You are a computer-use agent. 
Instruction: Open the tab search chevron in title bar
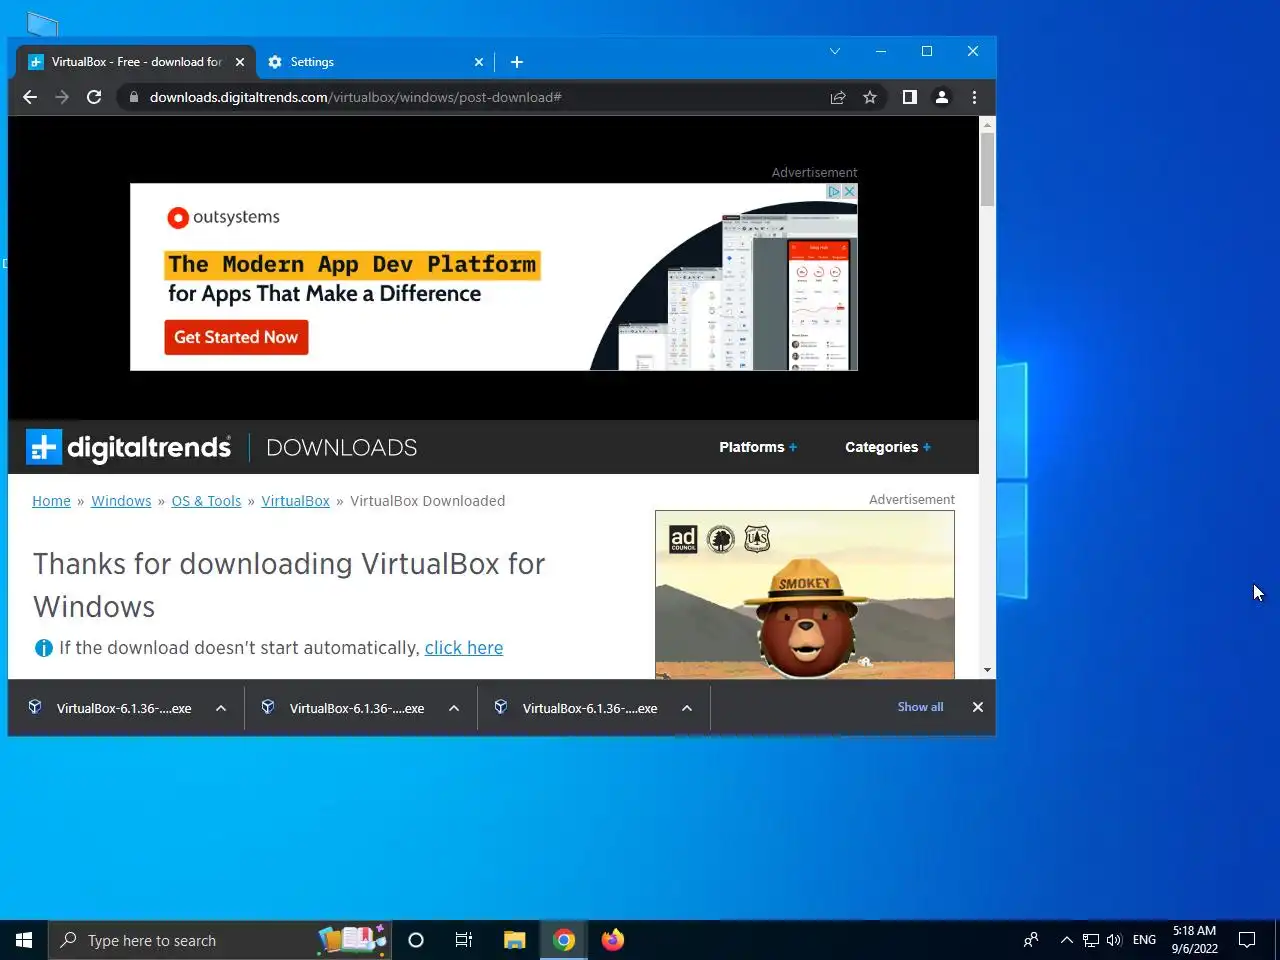[835, 51]
